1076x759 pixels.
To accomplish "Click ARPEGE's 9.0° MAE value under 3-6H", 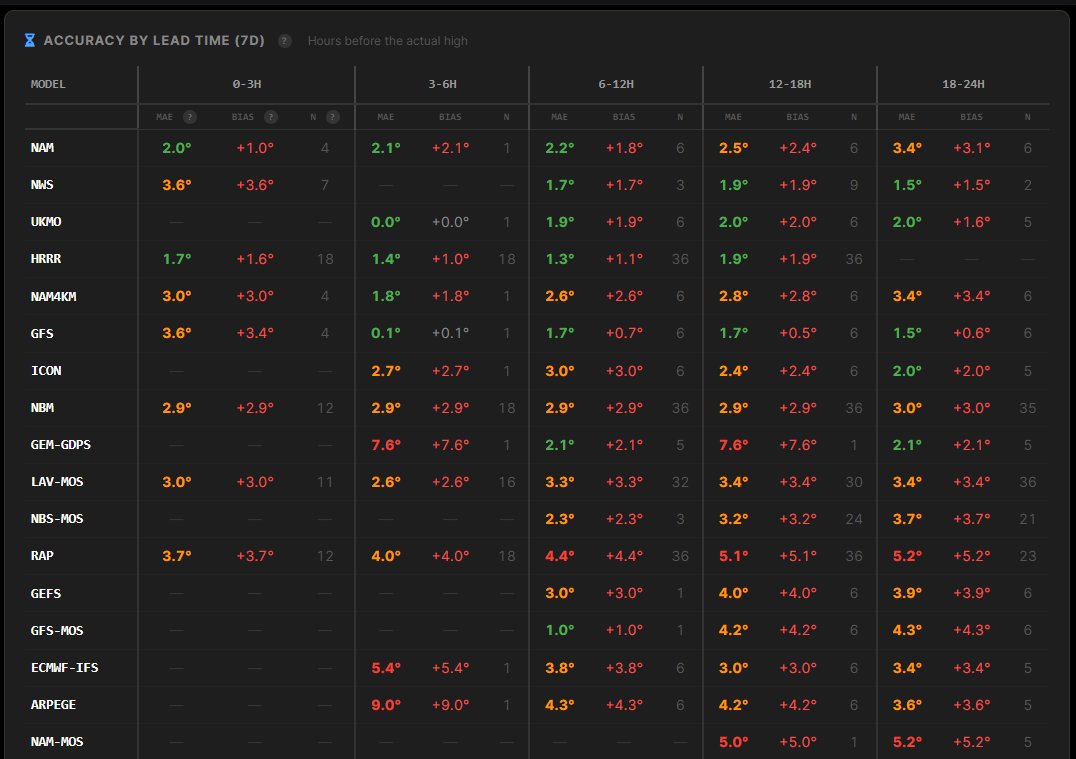I will pos(386,705).
